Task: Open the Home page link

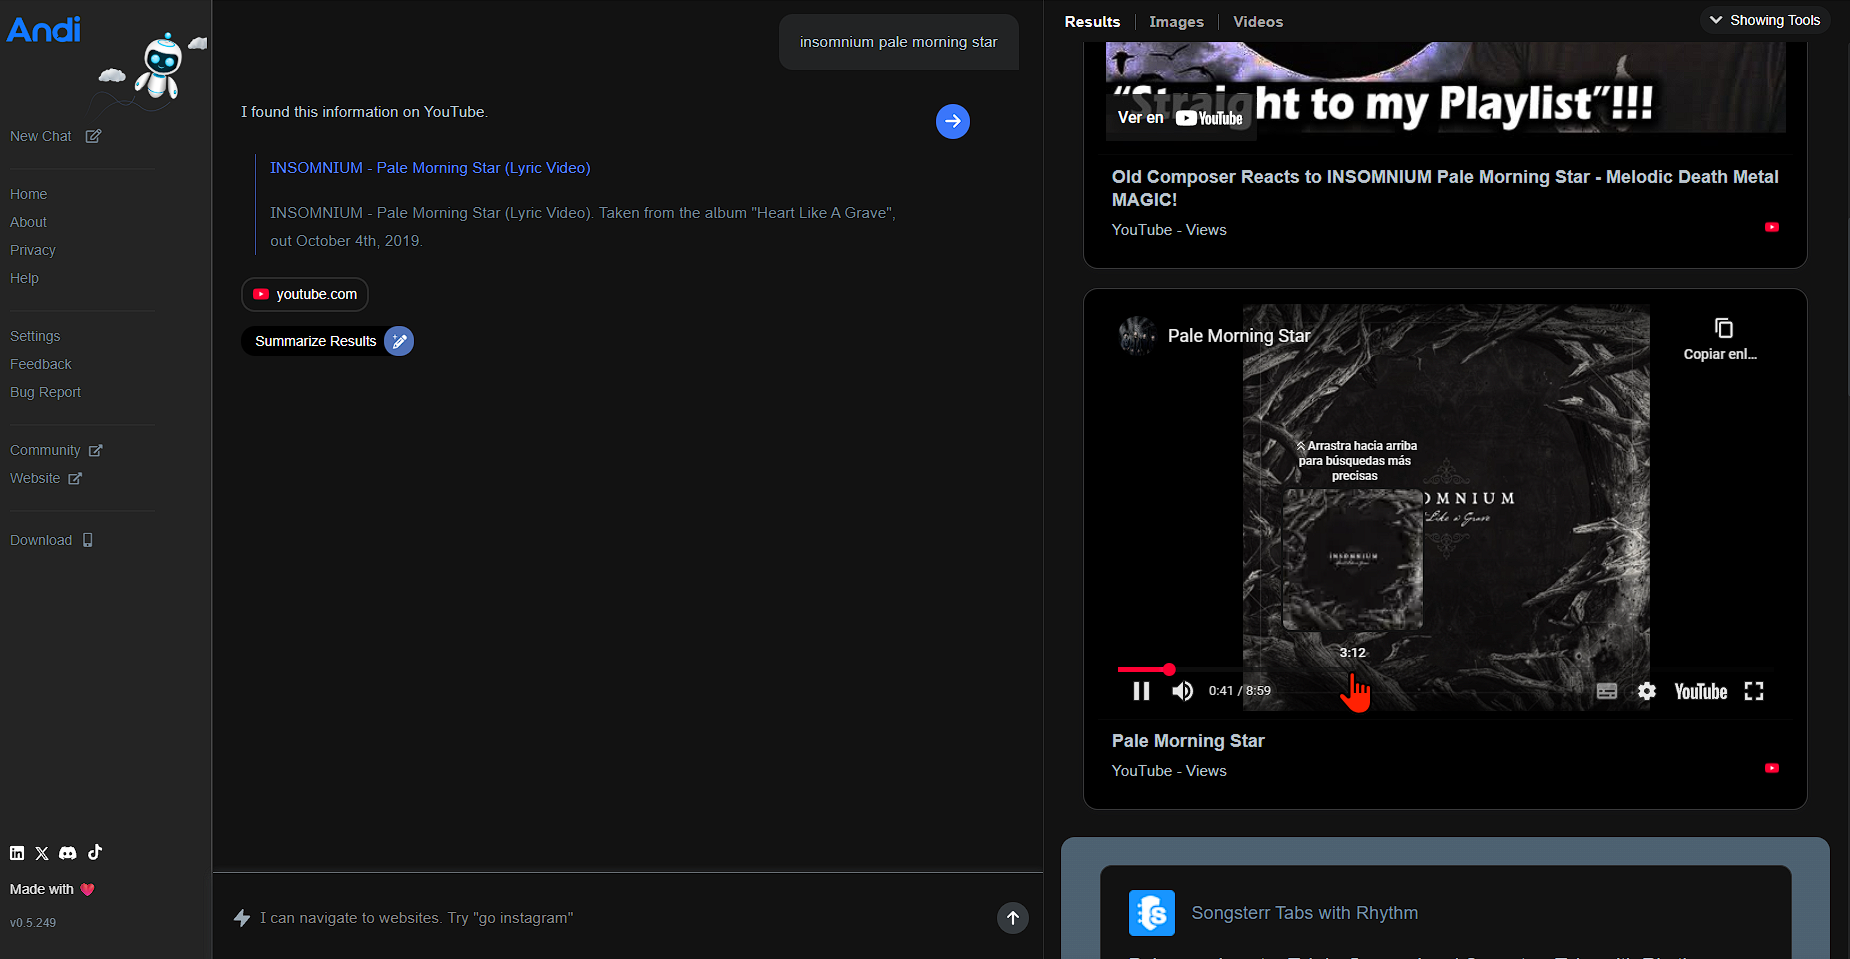Action: pos(29,194)
